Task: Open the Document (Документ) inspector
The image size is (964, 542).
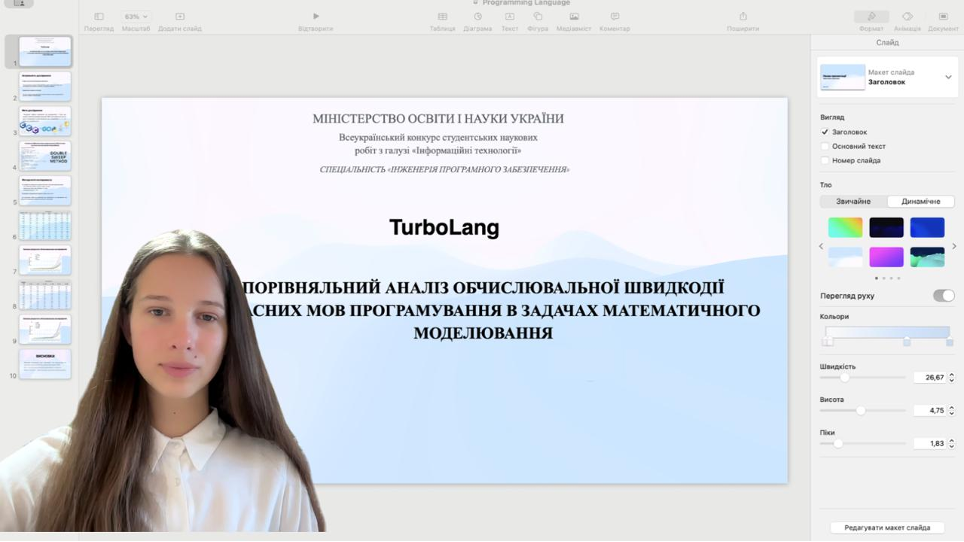Action: [943, 17]
